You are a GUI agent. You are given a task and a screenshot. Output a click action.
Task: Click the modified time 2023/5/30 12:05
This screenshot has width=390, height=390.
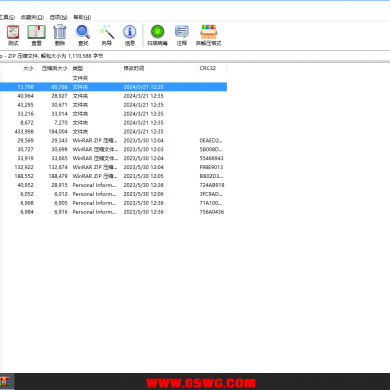[x=144, y=176]
